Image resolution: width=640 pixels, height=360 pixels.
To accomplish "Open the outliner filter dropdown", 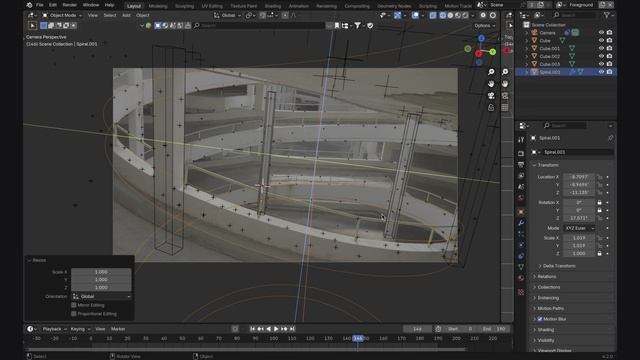I will tap(608, 15).
